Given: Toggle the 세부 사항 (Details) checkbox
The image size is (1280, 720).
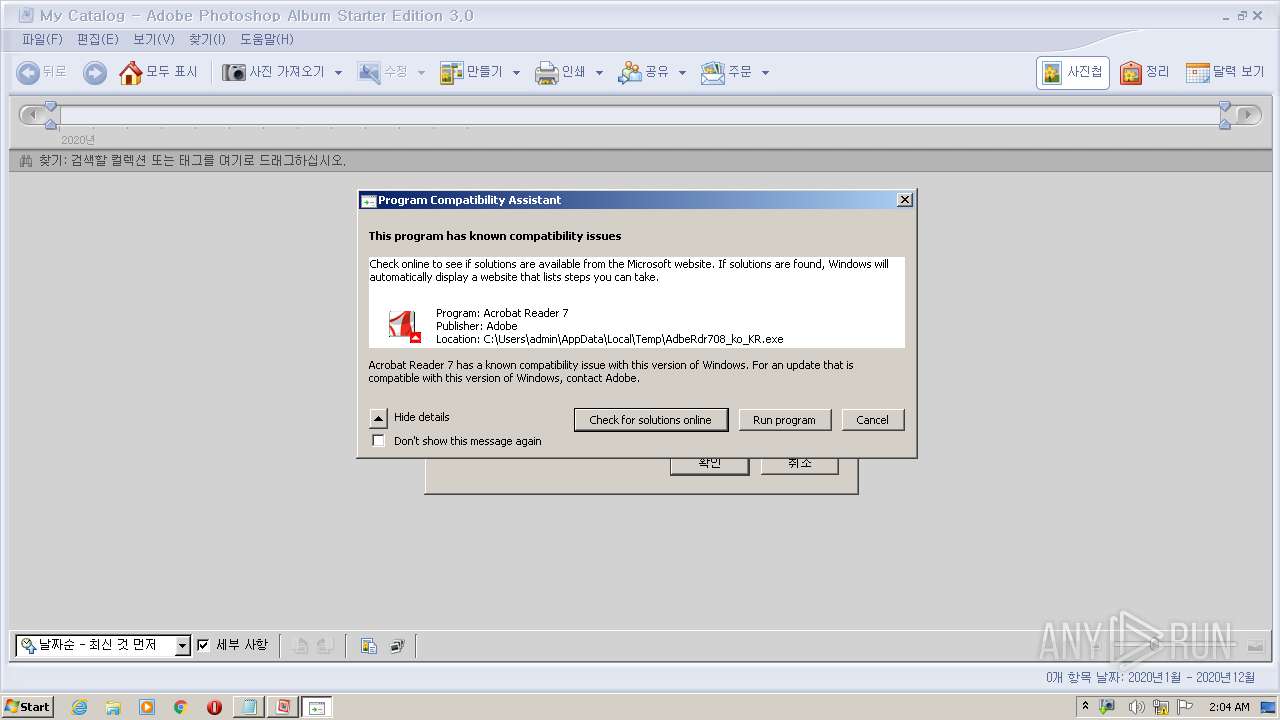Looking at the screenshot, I should click(x=203, y=645).
